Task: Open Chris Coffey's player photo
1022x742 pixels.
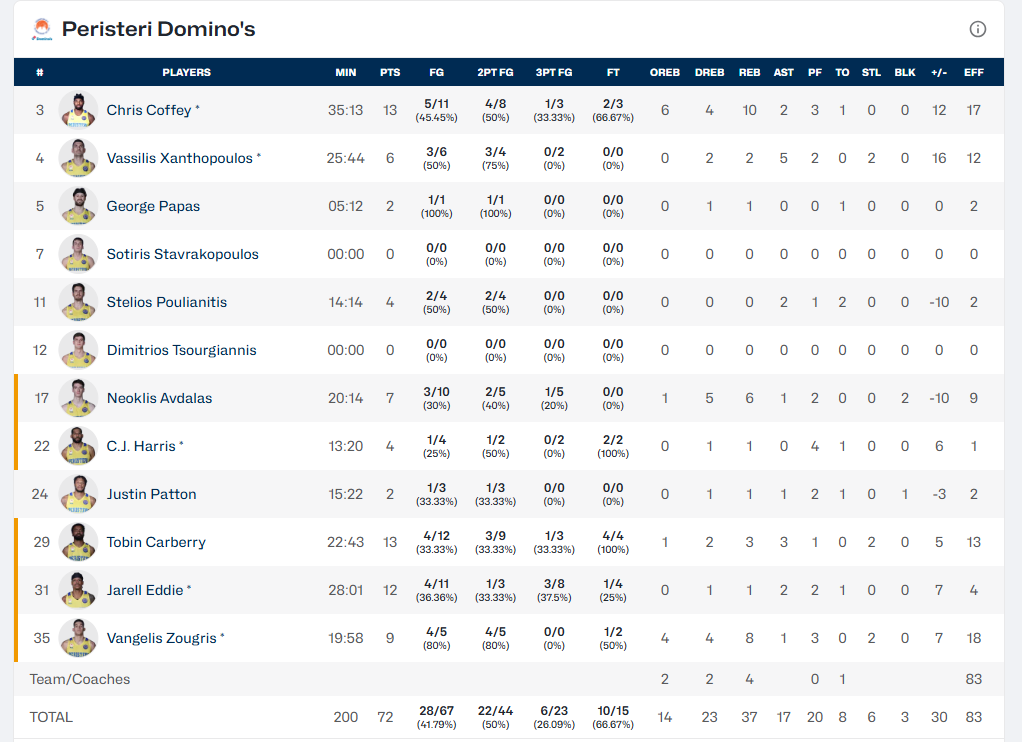Action: (78, 110)
